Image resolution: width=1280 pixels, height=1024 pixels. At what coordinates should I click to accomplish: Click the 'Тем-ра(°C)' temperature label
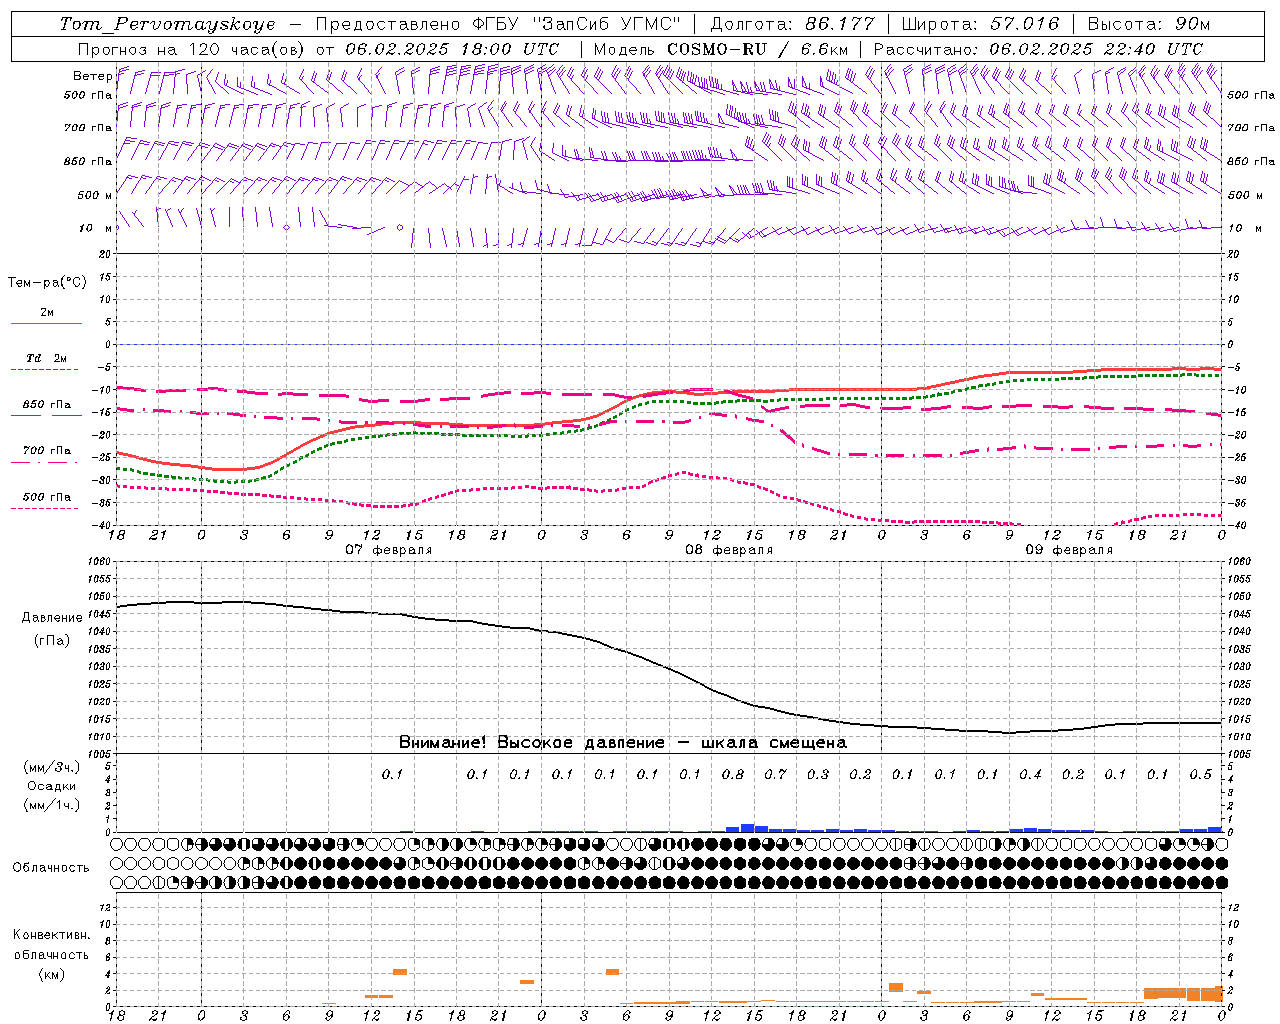coord(47,283)
